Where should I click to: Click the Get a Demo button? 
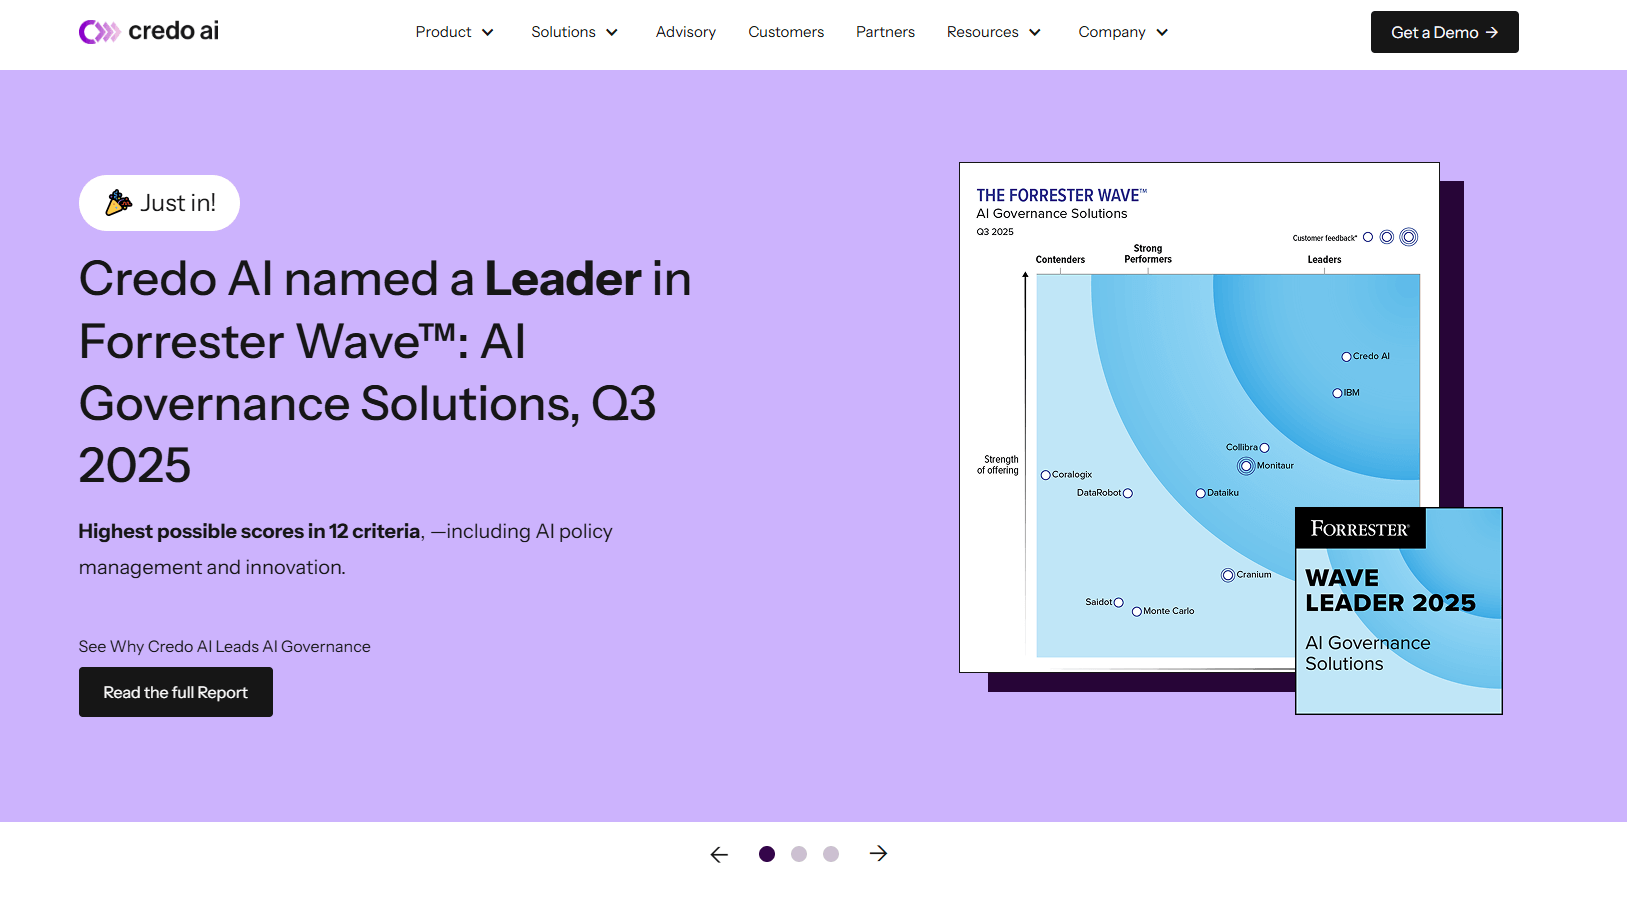tap(1444, 32)
